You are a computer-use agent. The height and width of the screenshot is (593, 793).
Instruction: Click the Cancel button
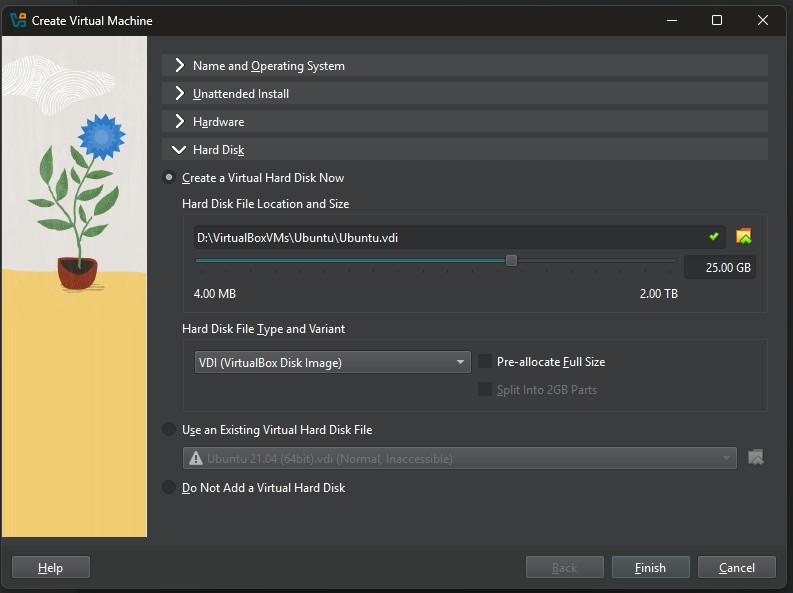[x=737, y=568]
